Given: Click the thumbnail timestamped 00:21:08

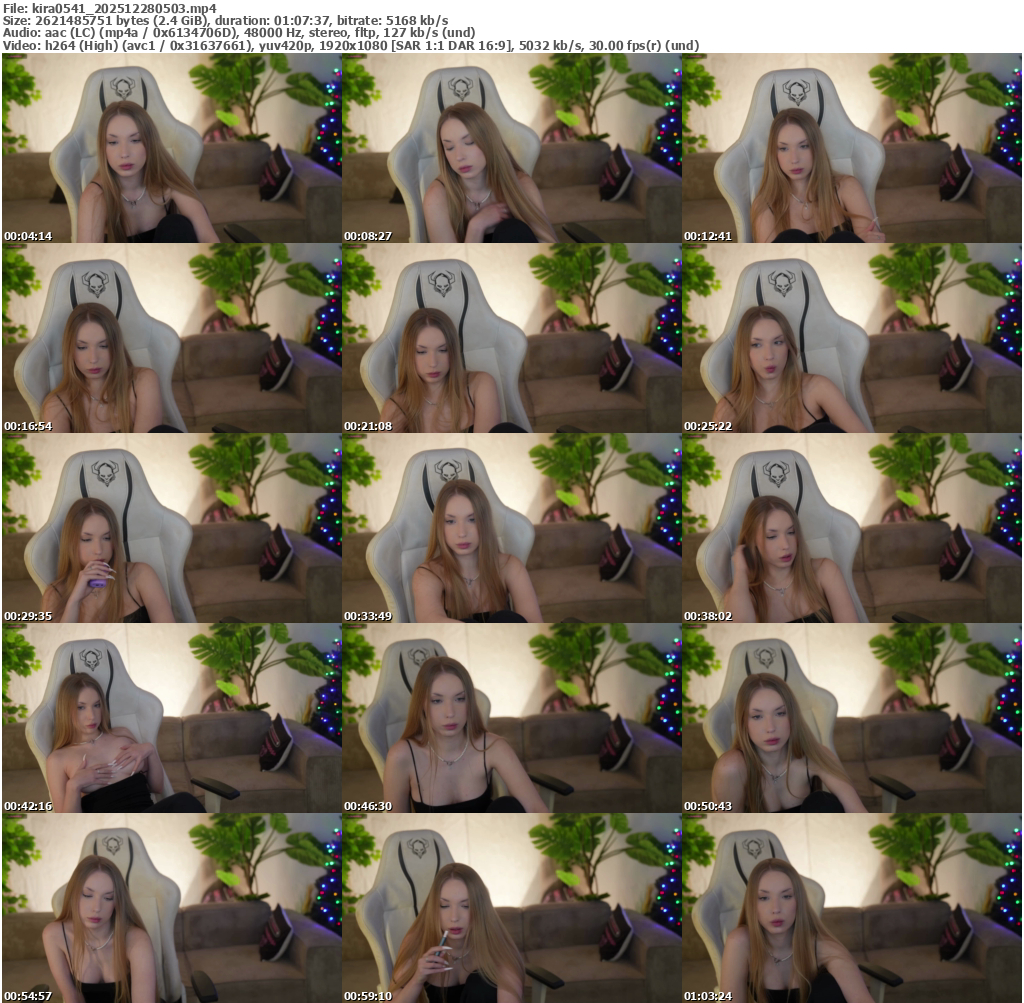Looking at the screenshot, I should pyautogui.click(x=511, y=338).
